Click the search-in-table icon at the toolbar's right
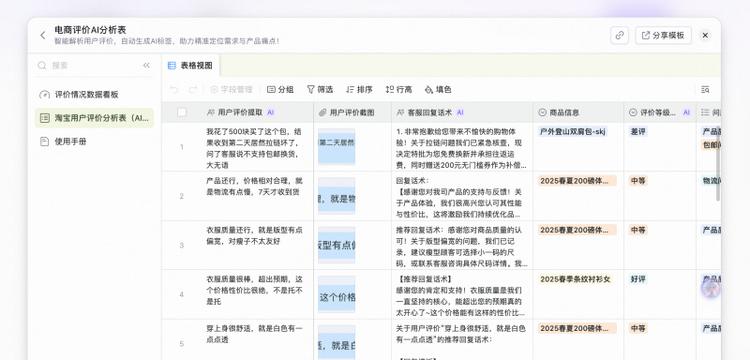Image resolution: width=750 pixels, height=360 pixels. [x=705, y=89]
